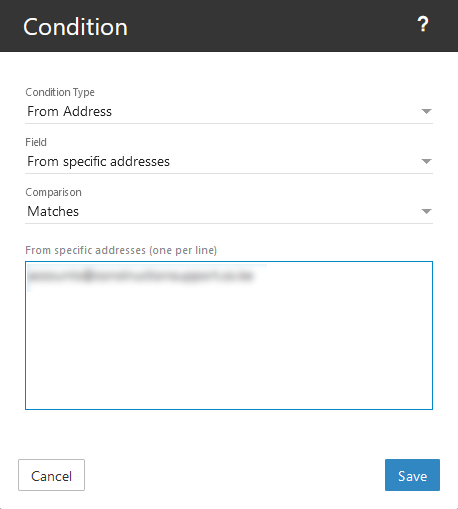This screenshot has height=509, width=458.
Task: Expand the Condition Type dropdown arrow
Action: 426,111
